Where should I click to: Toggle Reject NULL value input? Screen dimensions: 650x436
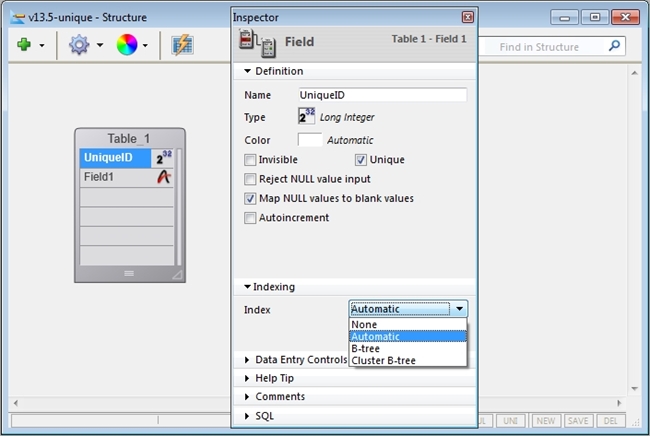tap(250, 179)
